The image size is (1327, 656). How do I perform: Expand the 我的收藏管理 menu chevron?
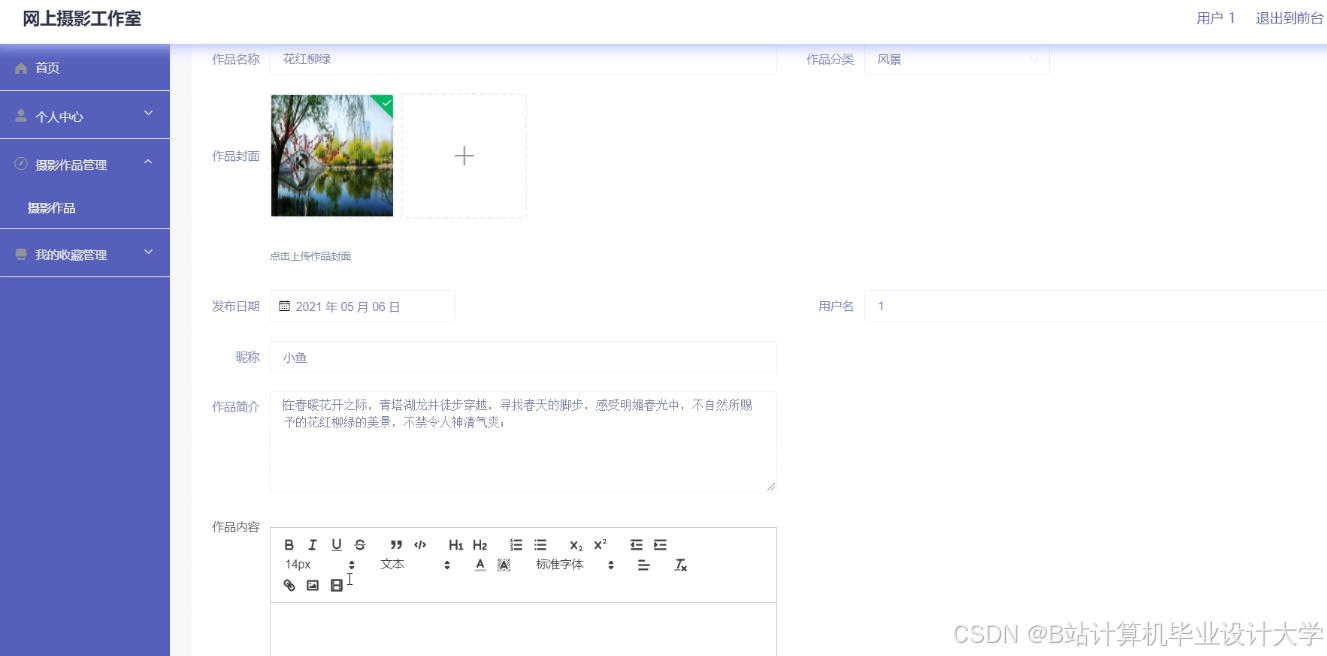[148, 252]
